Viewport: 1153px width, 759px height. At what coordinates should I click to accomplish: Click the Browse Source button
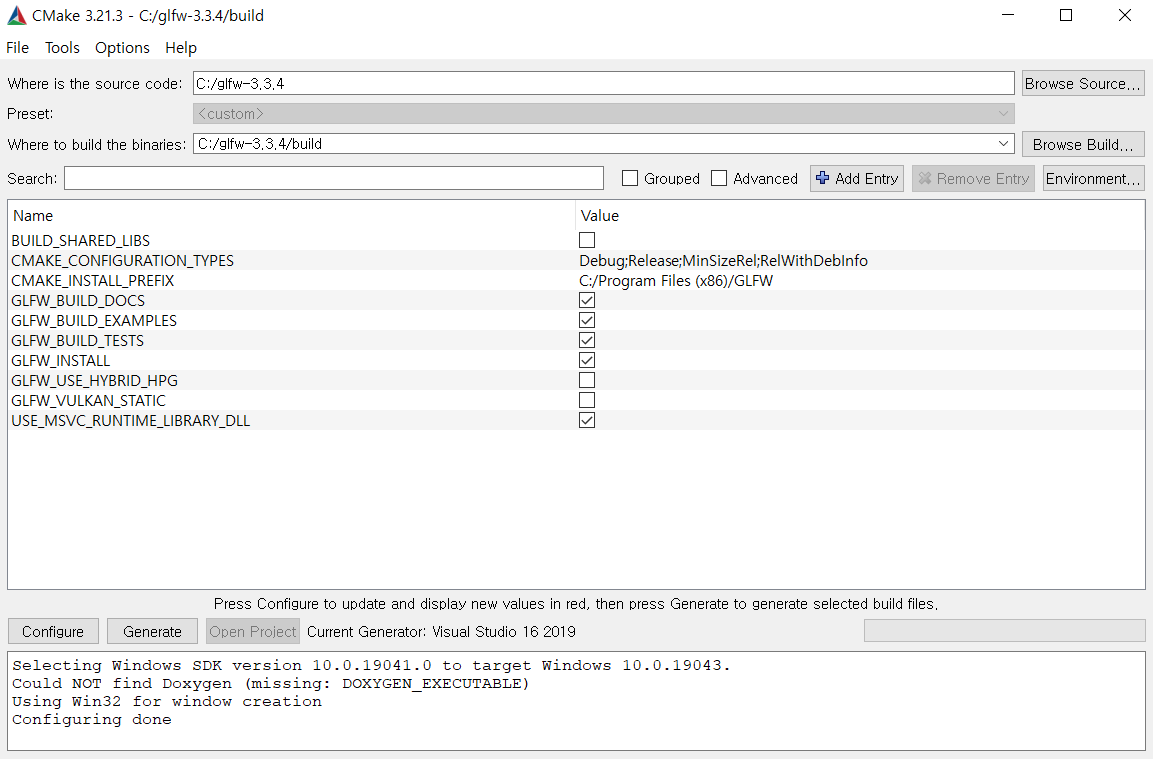pos(1082,83)
